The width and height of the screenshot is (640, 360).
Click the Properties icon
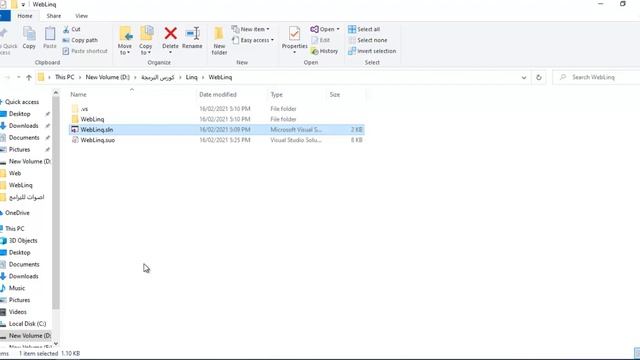click(x=294, y=34)
